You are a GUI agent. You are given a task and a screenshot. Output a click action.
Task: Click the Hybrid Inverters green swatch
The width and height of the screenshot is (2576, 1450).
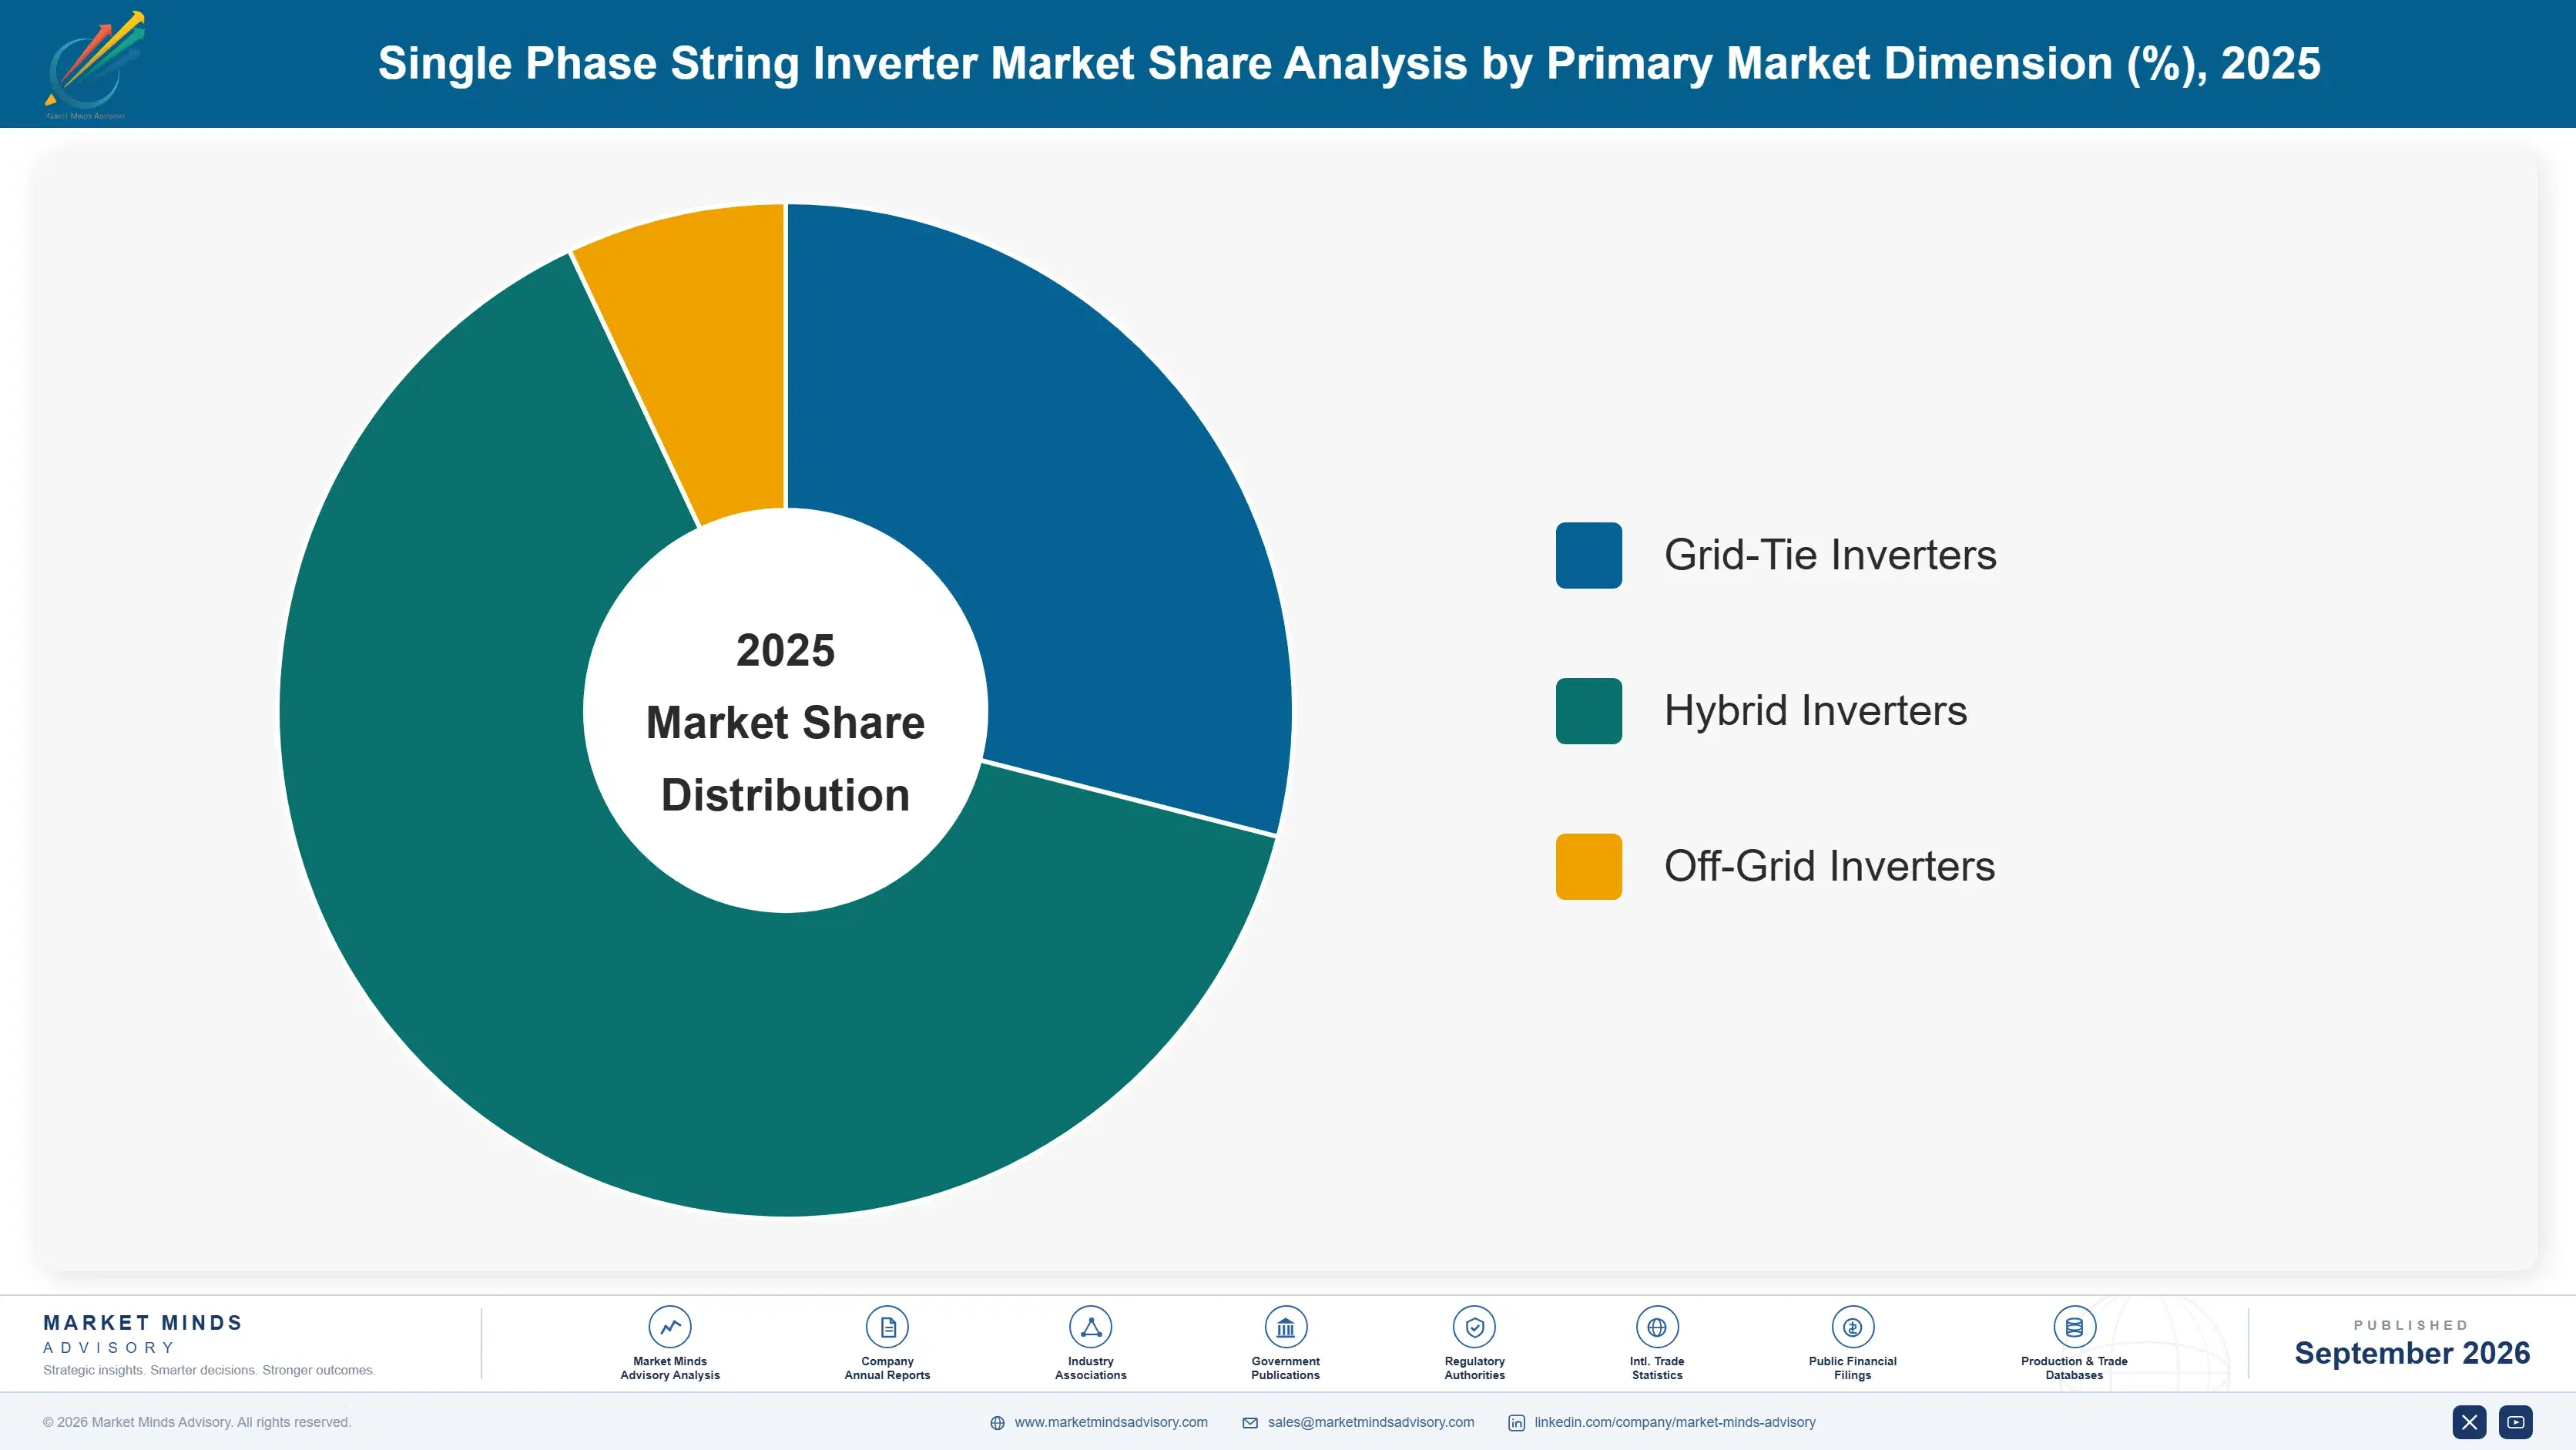[1588, 711]
